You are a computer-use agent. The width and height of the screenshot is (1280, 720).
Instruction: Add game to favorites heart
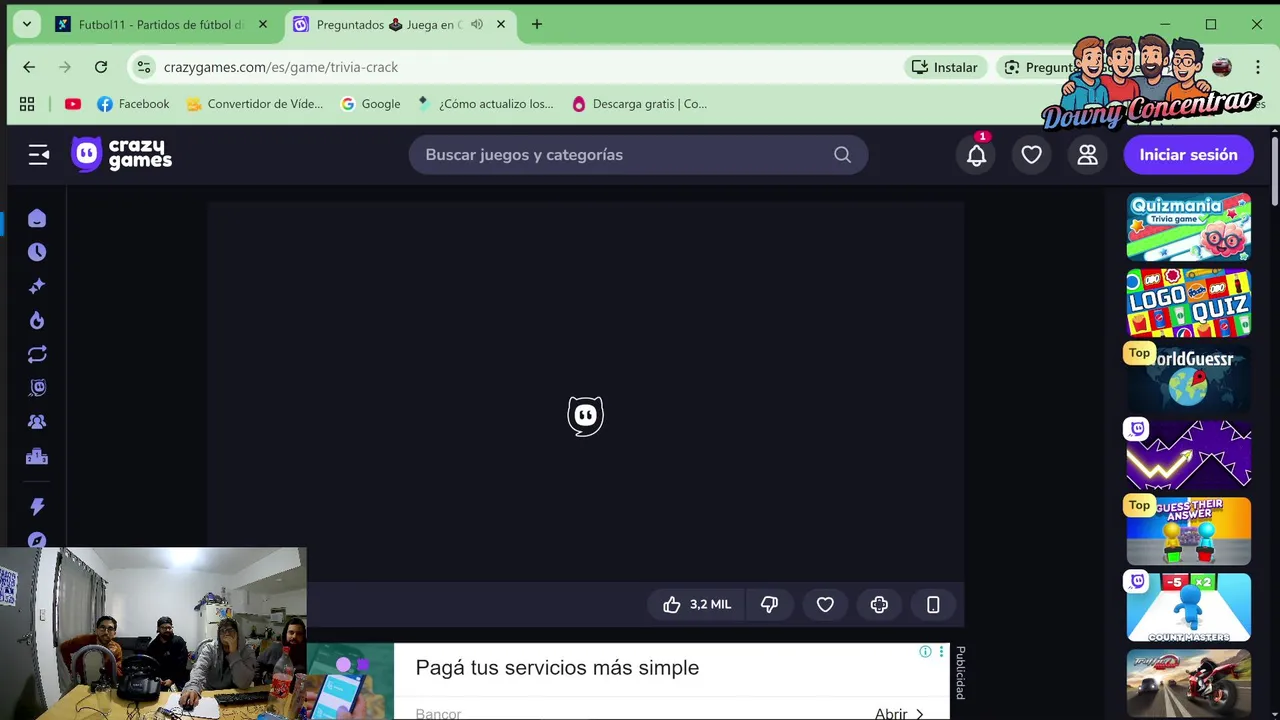825,604
